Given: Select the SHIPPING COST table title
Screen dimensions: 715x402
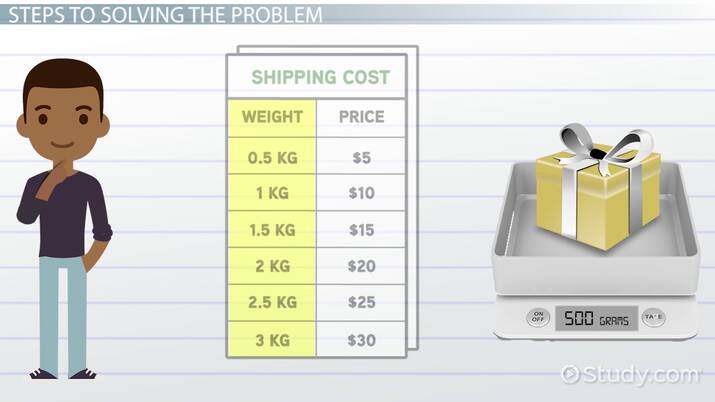Looking at the screenshot, I should pyautogui.click(x=320, y=77).
